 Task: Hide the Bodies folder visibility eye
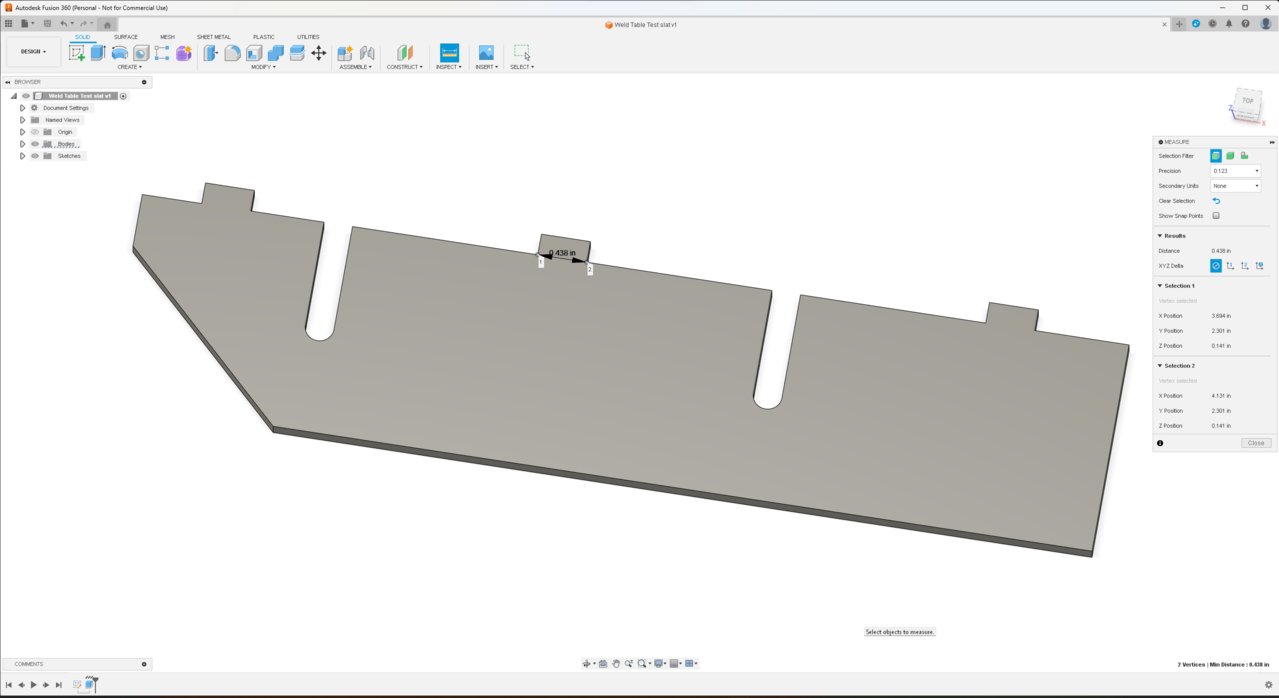click(35, 144)
